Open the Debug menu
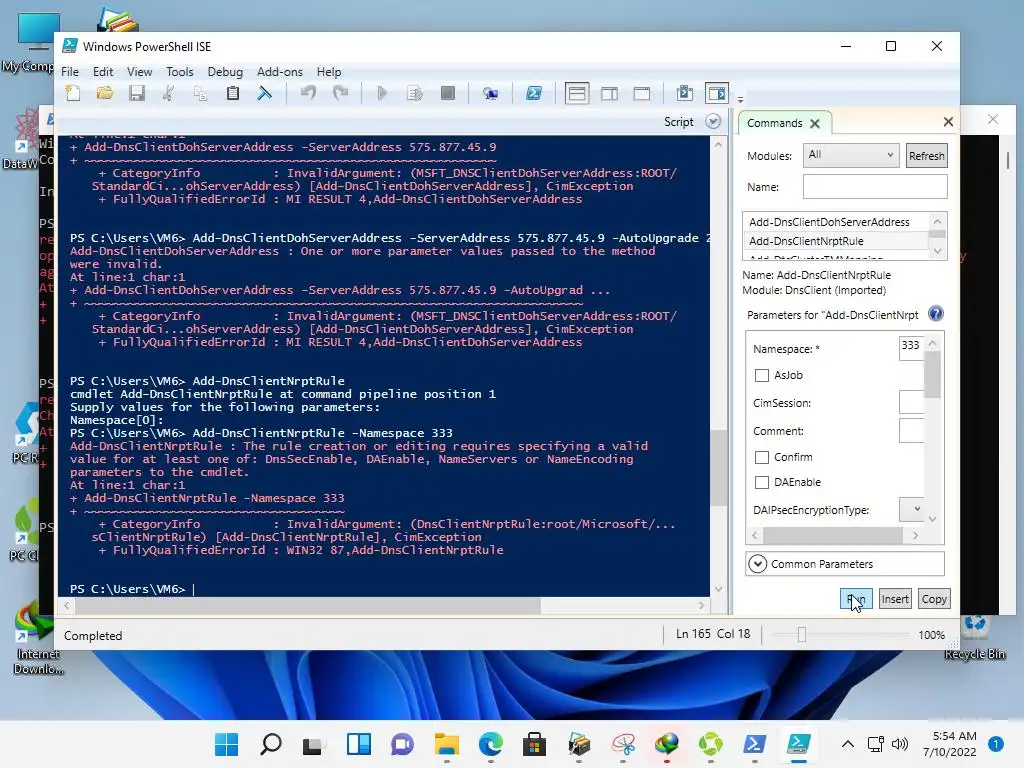The image size is (1024, 768). (225, 72)
